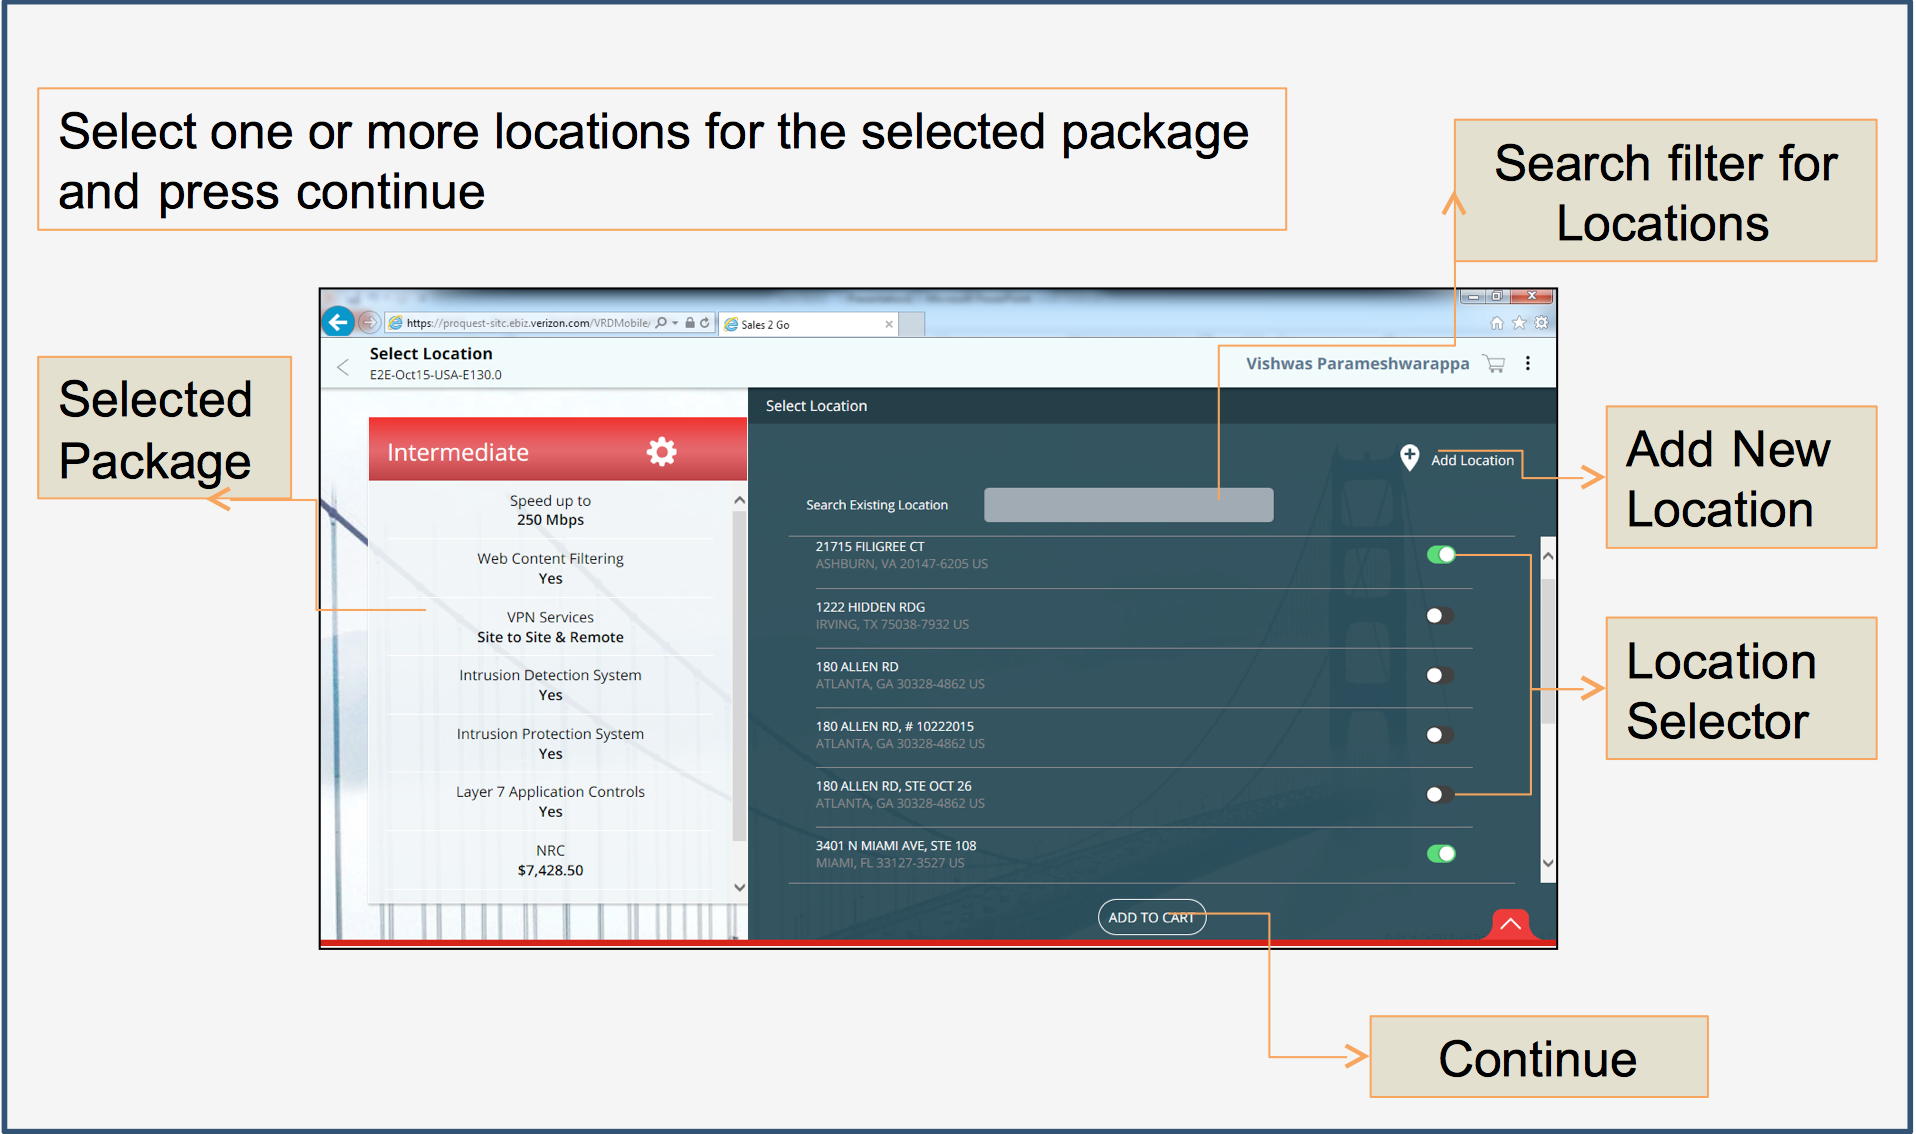The width and height of the screenshot is (1916, 1134).
Task: Click the NRC $7,428.50 value
Action: pyautogui.click(x=550, y=871)
